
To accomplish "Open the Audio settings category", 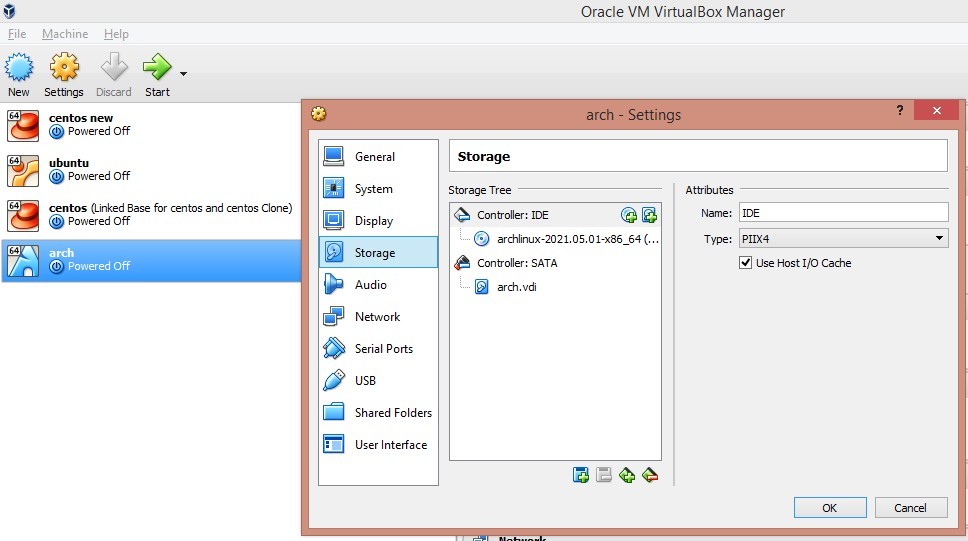I will pyautogui.click(x=378, y=285).
